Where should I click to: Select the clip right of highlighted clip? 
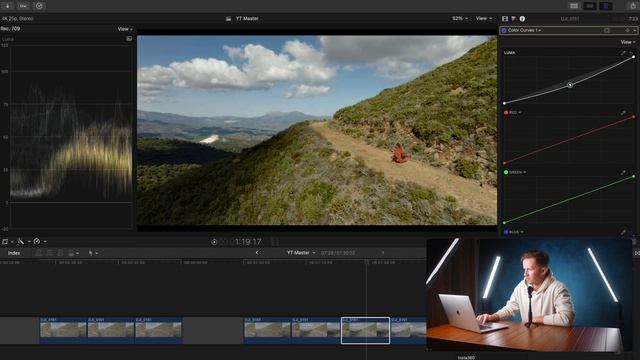(x=409, y=330)
